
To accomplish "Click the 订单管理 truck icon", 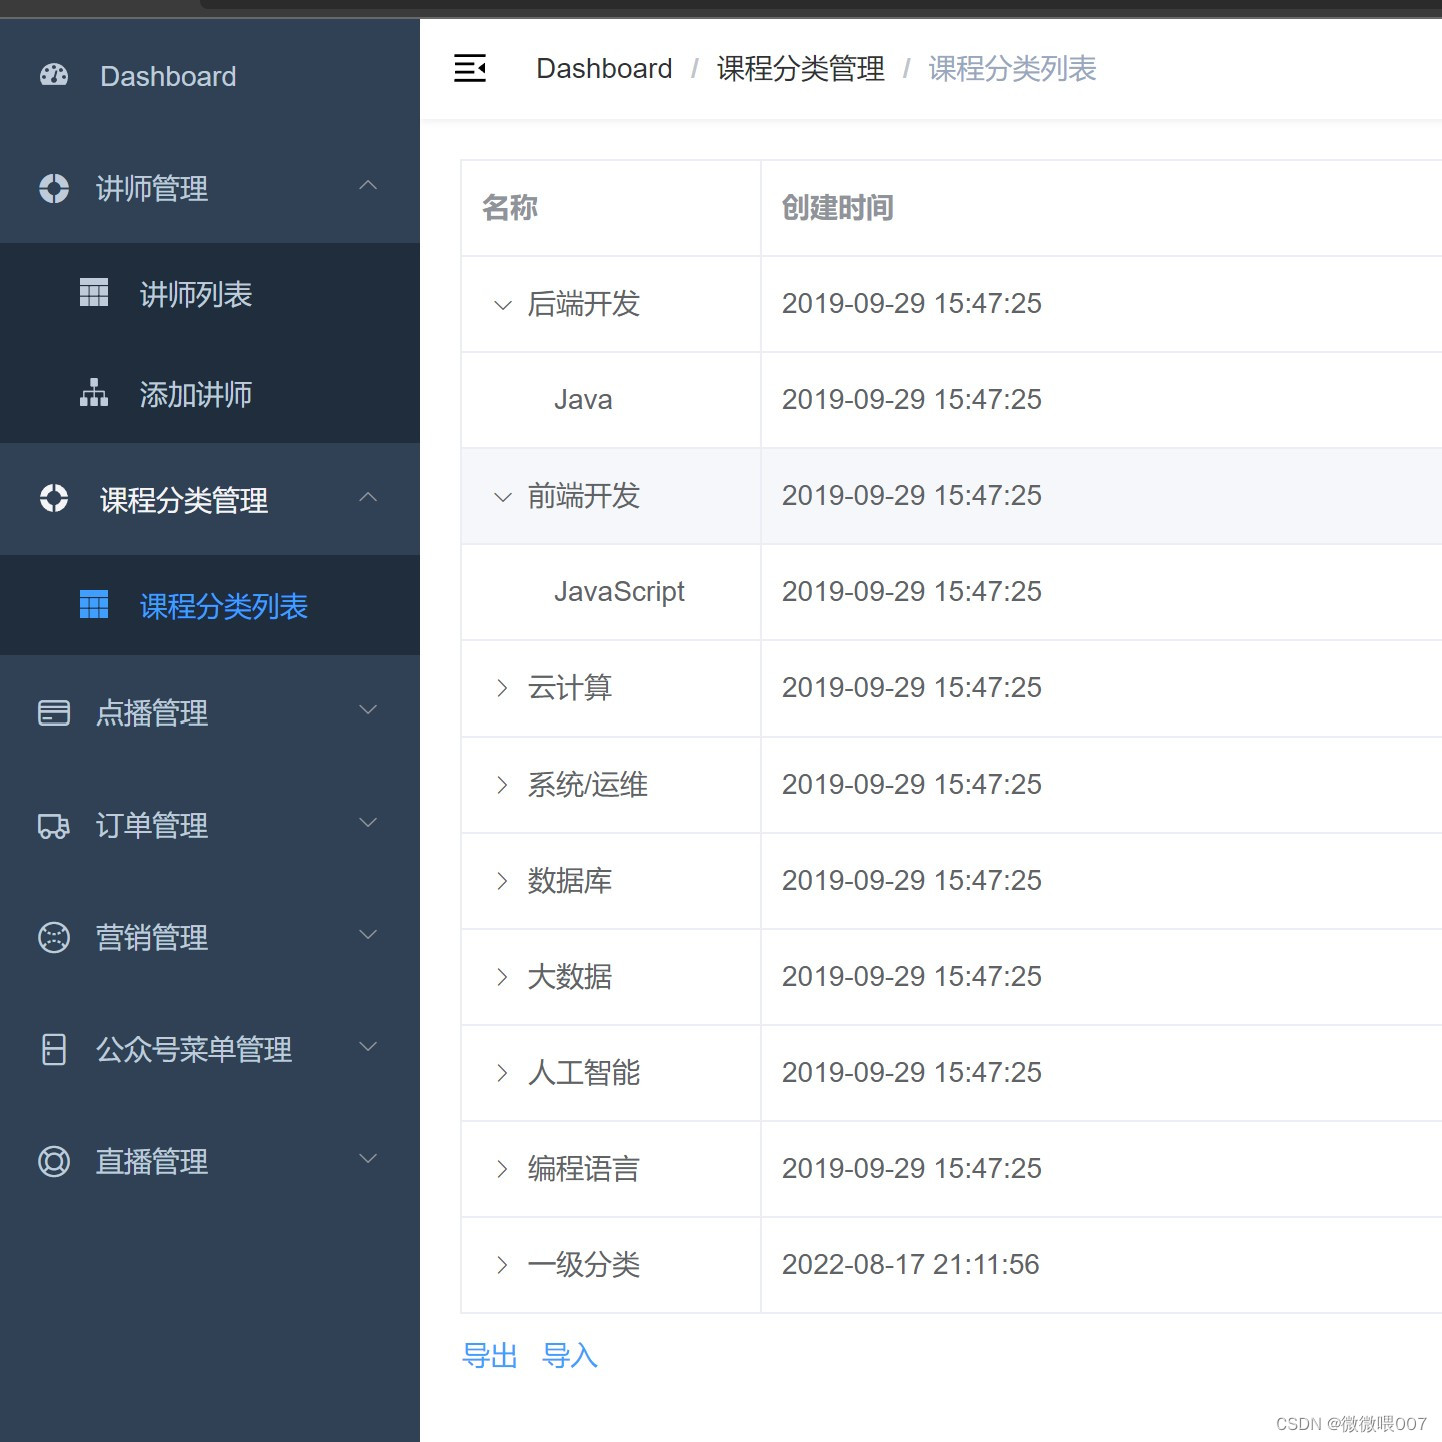I will click(x=54, y=826).
